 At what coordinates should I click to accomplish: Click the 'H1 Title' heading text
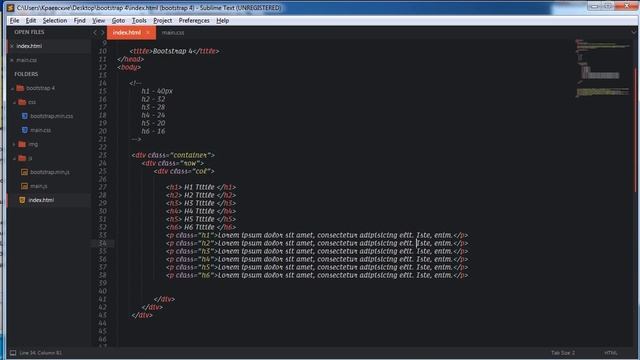[199, 187]
